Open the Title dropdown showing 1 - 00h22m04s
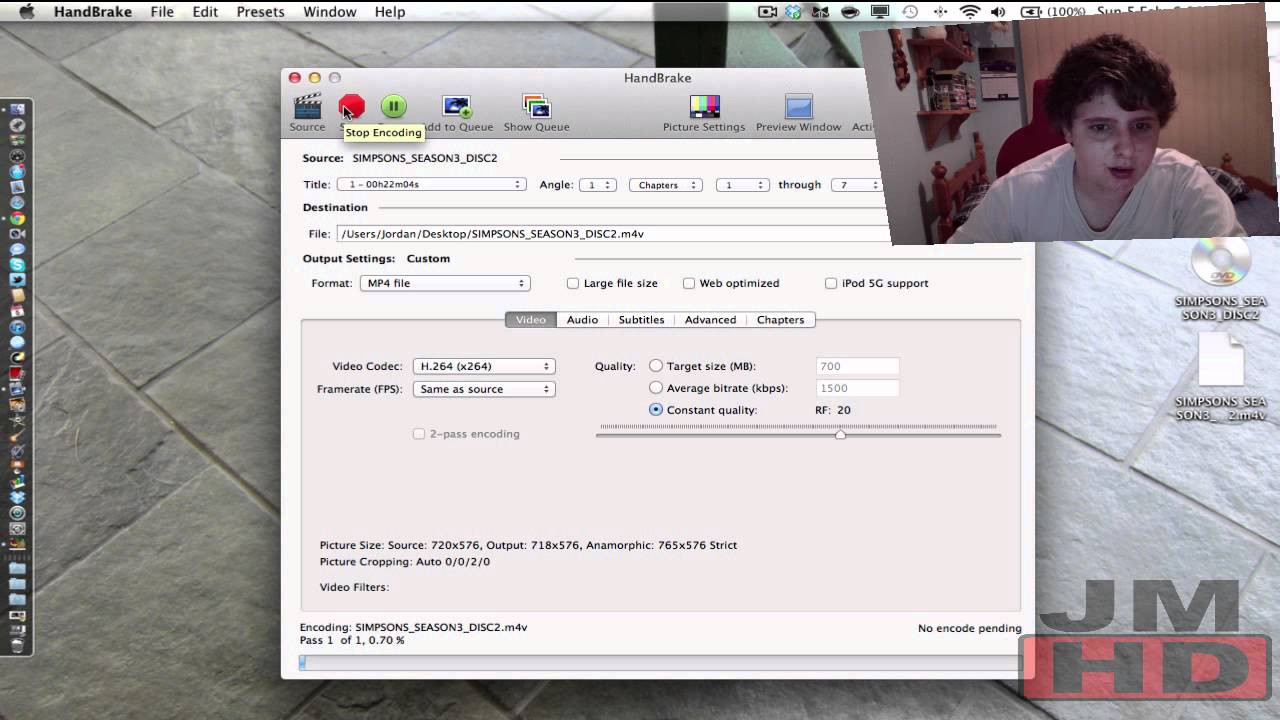Viewport: 1280px width, 720px height. tap(431, 185)
